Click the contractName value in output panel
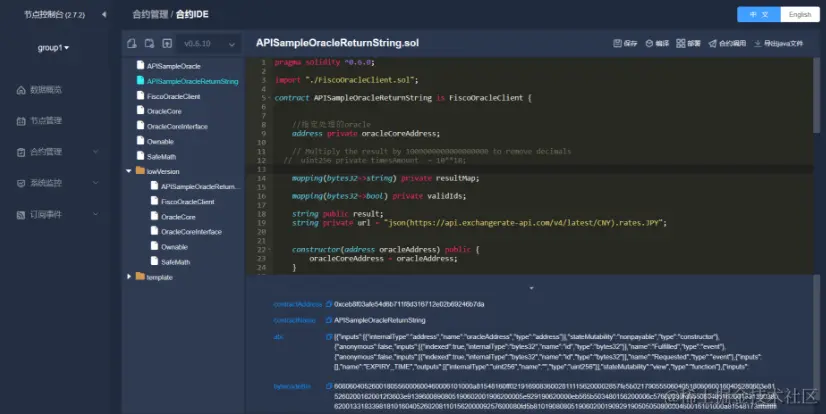This screenshot has width=826, height=414. click(380, 320)
